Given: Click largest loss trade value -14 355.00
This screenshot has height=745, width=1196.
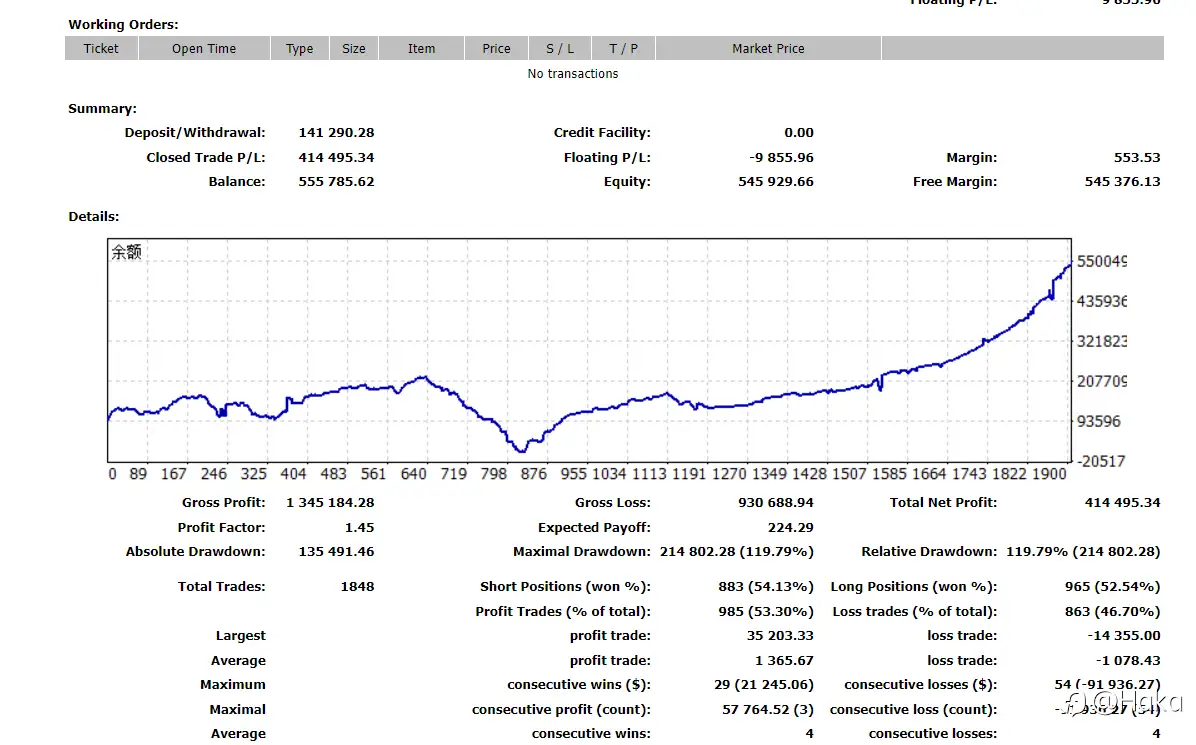Looking at the screenshot, I should point(1124,636).
